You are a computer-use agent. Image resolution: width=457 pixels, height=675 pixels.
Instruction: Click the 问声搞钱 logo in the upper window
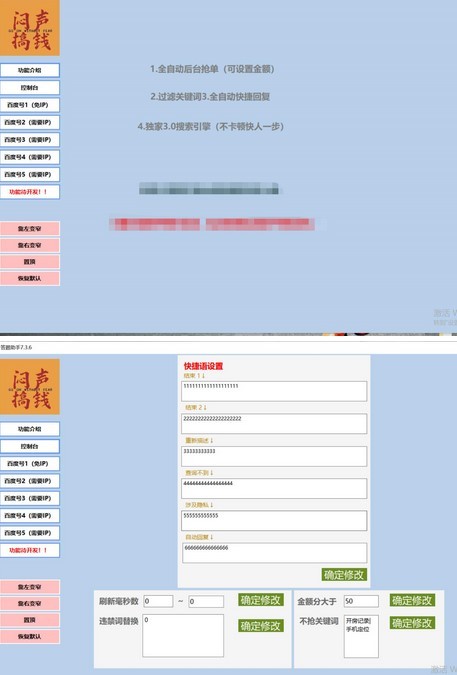coord(30,28)
